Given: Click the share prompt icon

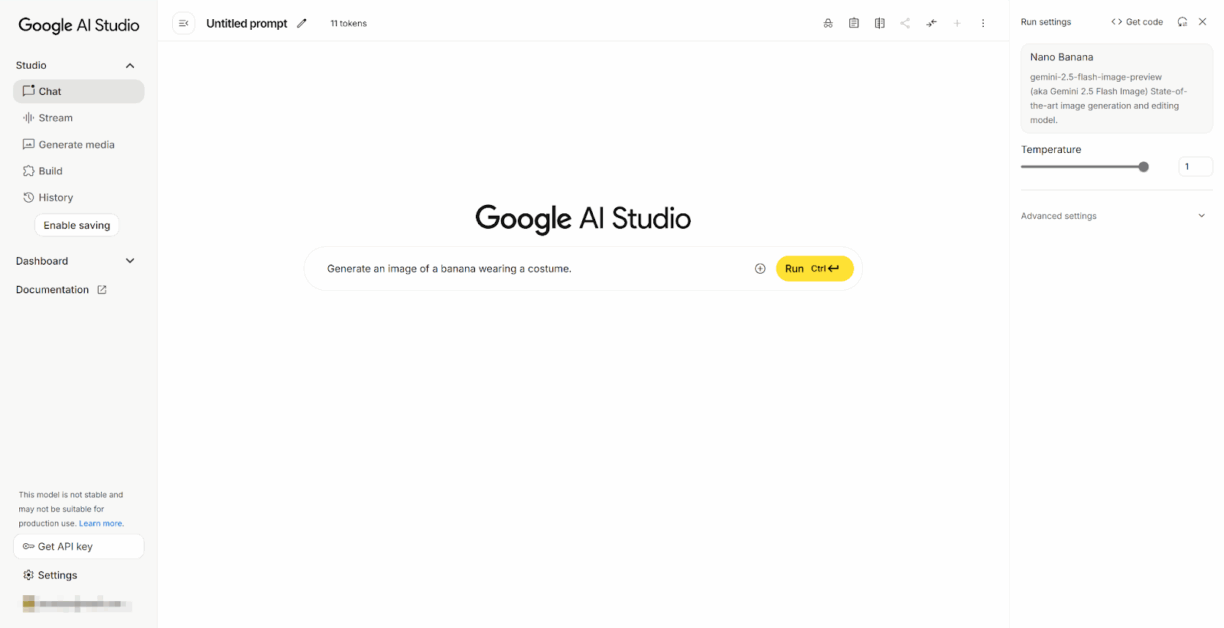Looking at the screenshot, I should point(905,23).
